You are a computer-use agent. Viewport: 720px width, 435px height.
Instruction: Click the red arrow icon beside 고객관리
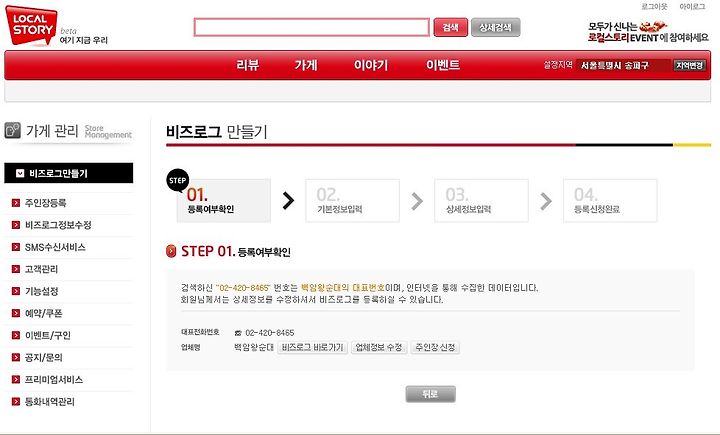coord(16,269)
